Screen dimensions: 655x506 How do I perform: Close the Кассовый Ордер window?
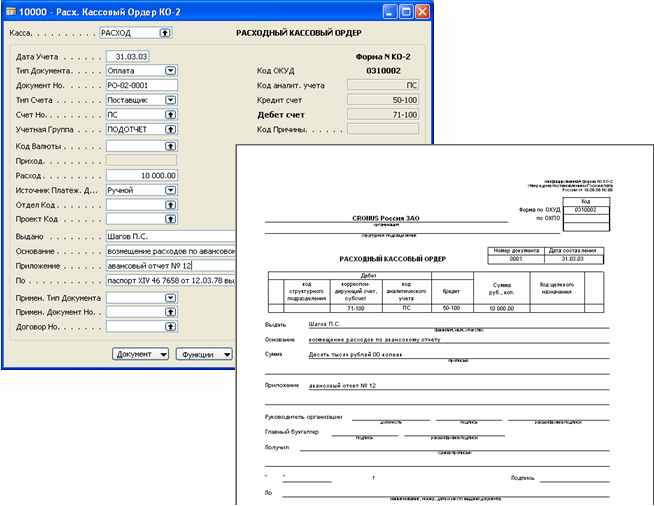click(422, 12)
